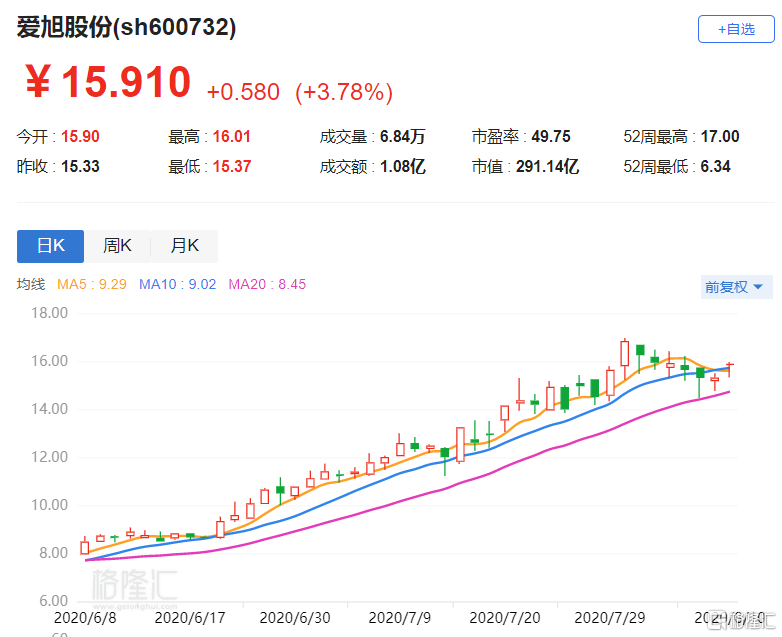Switch to the 日K daily chart tab
The height and width of the screenshot is (637, 782).
coord(50,246)
